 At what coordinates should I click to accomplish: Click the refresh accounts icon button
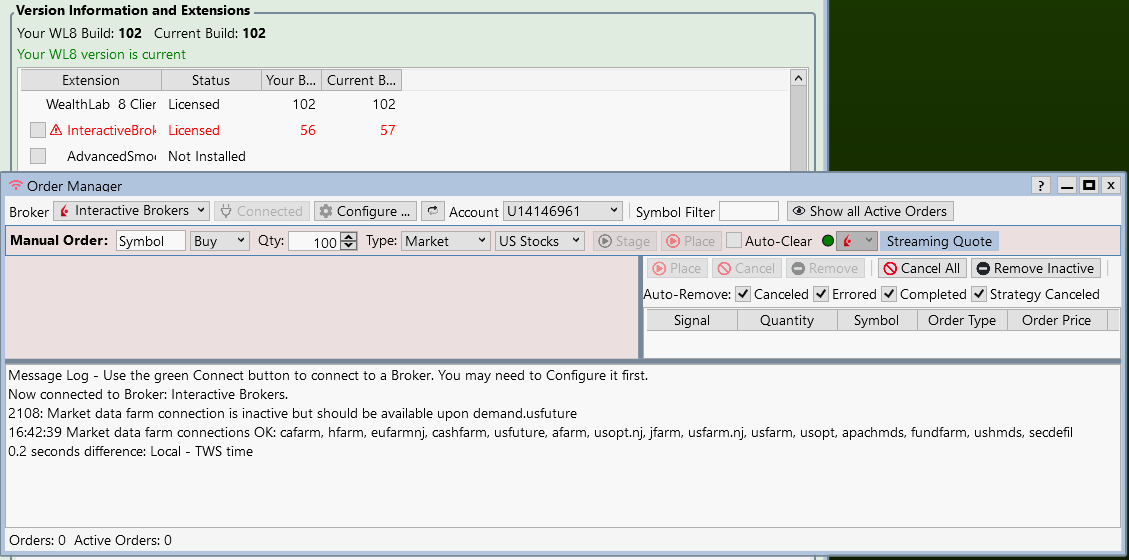coord(432,211)
